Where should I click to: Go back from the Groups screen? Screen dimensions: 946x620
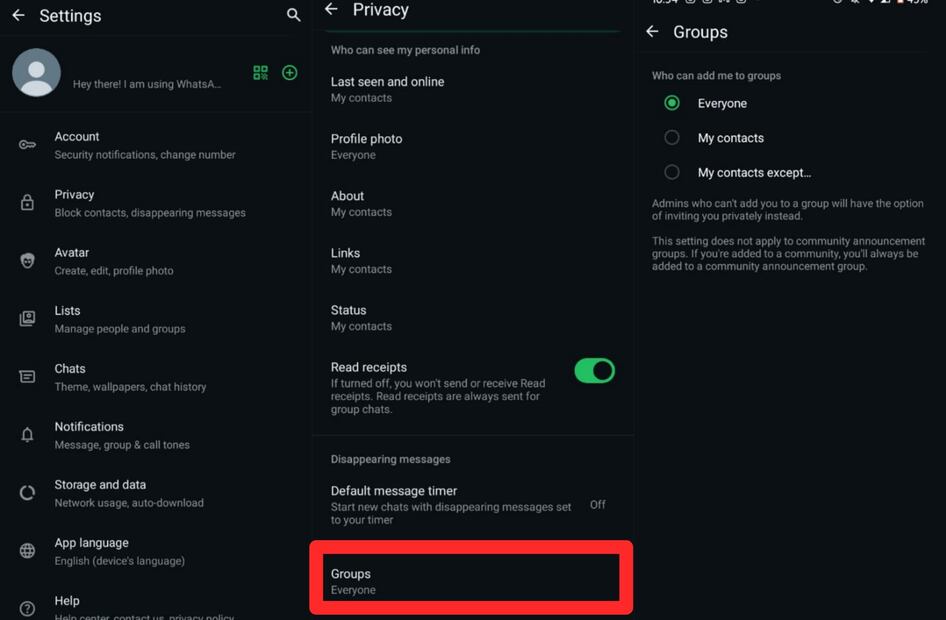tap(652, 32)
